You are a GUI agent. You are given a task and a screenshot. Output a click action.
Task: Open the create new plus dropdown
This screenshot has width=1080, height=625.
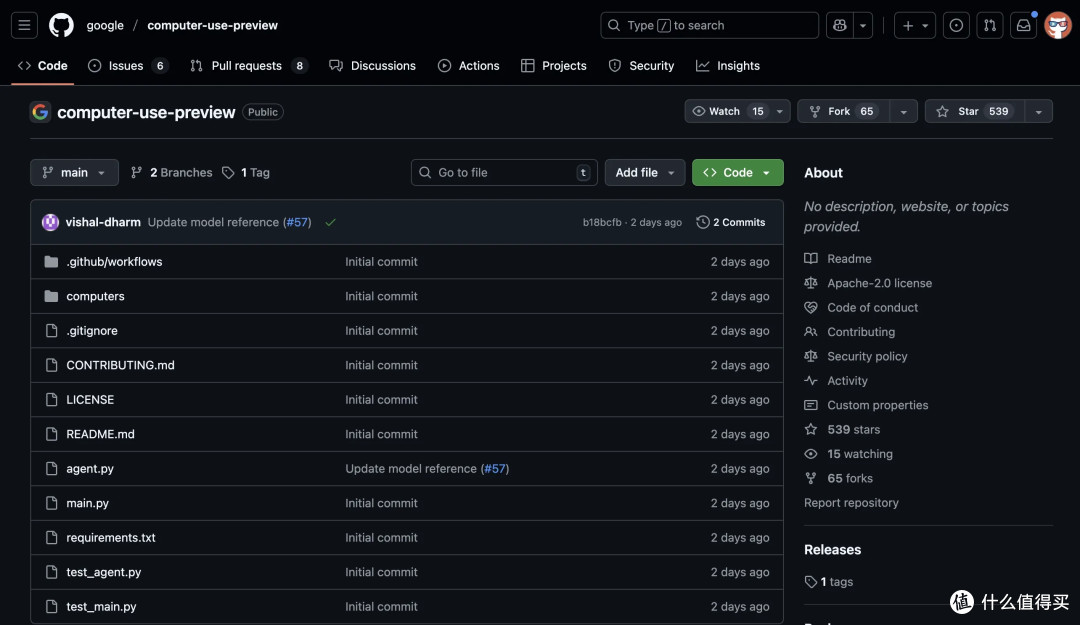click(x=915, y=25)
